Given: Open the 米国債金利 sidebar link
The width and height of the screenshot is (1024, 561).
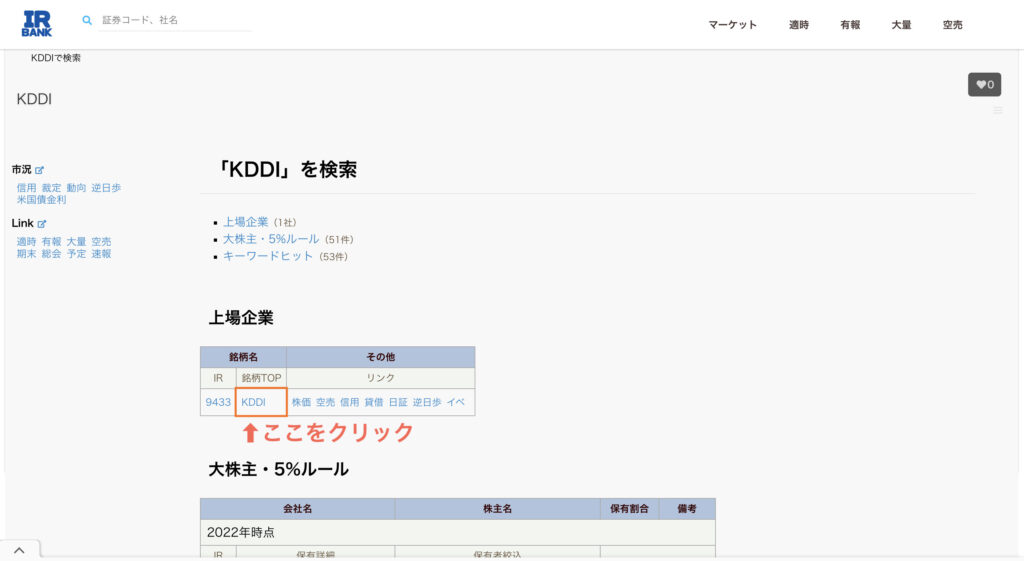Looking at the screenshot, I should (x=41, y=200).
